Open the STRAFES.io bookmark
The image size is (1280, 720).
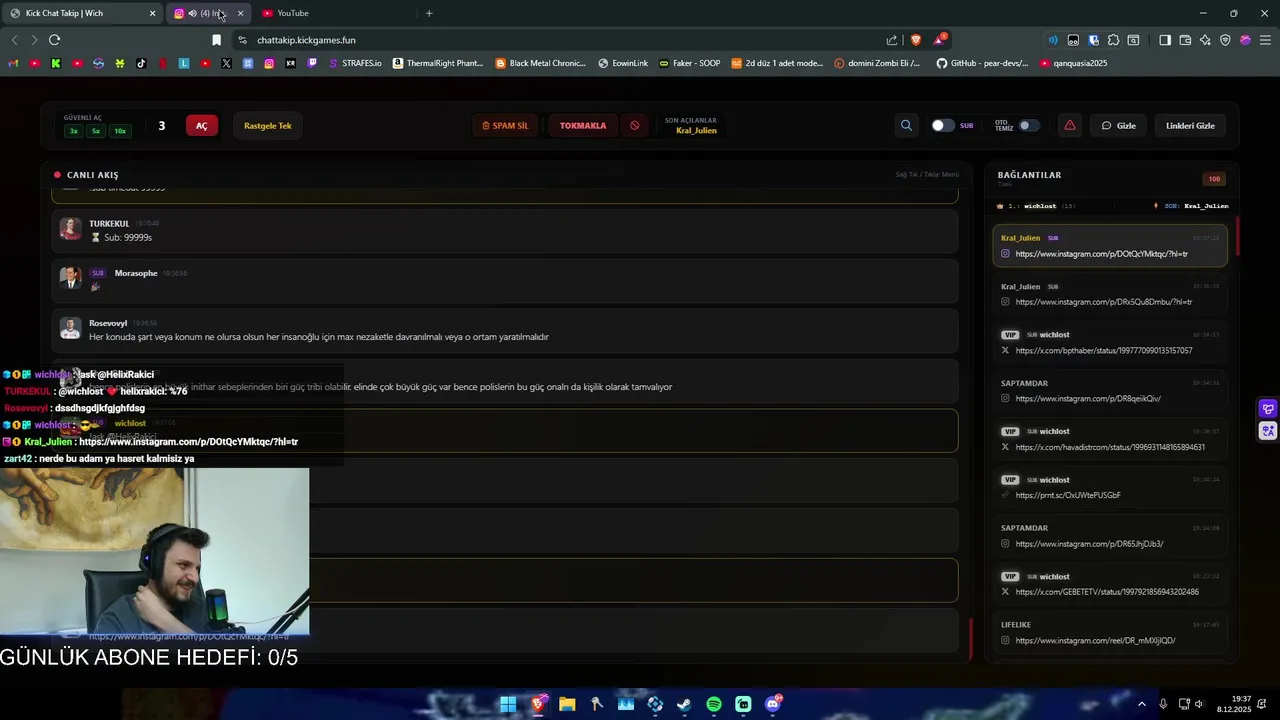point(355,63)
